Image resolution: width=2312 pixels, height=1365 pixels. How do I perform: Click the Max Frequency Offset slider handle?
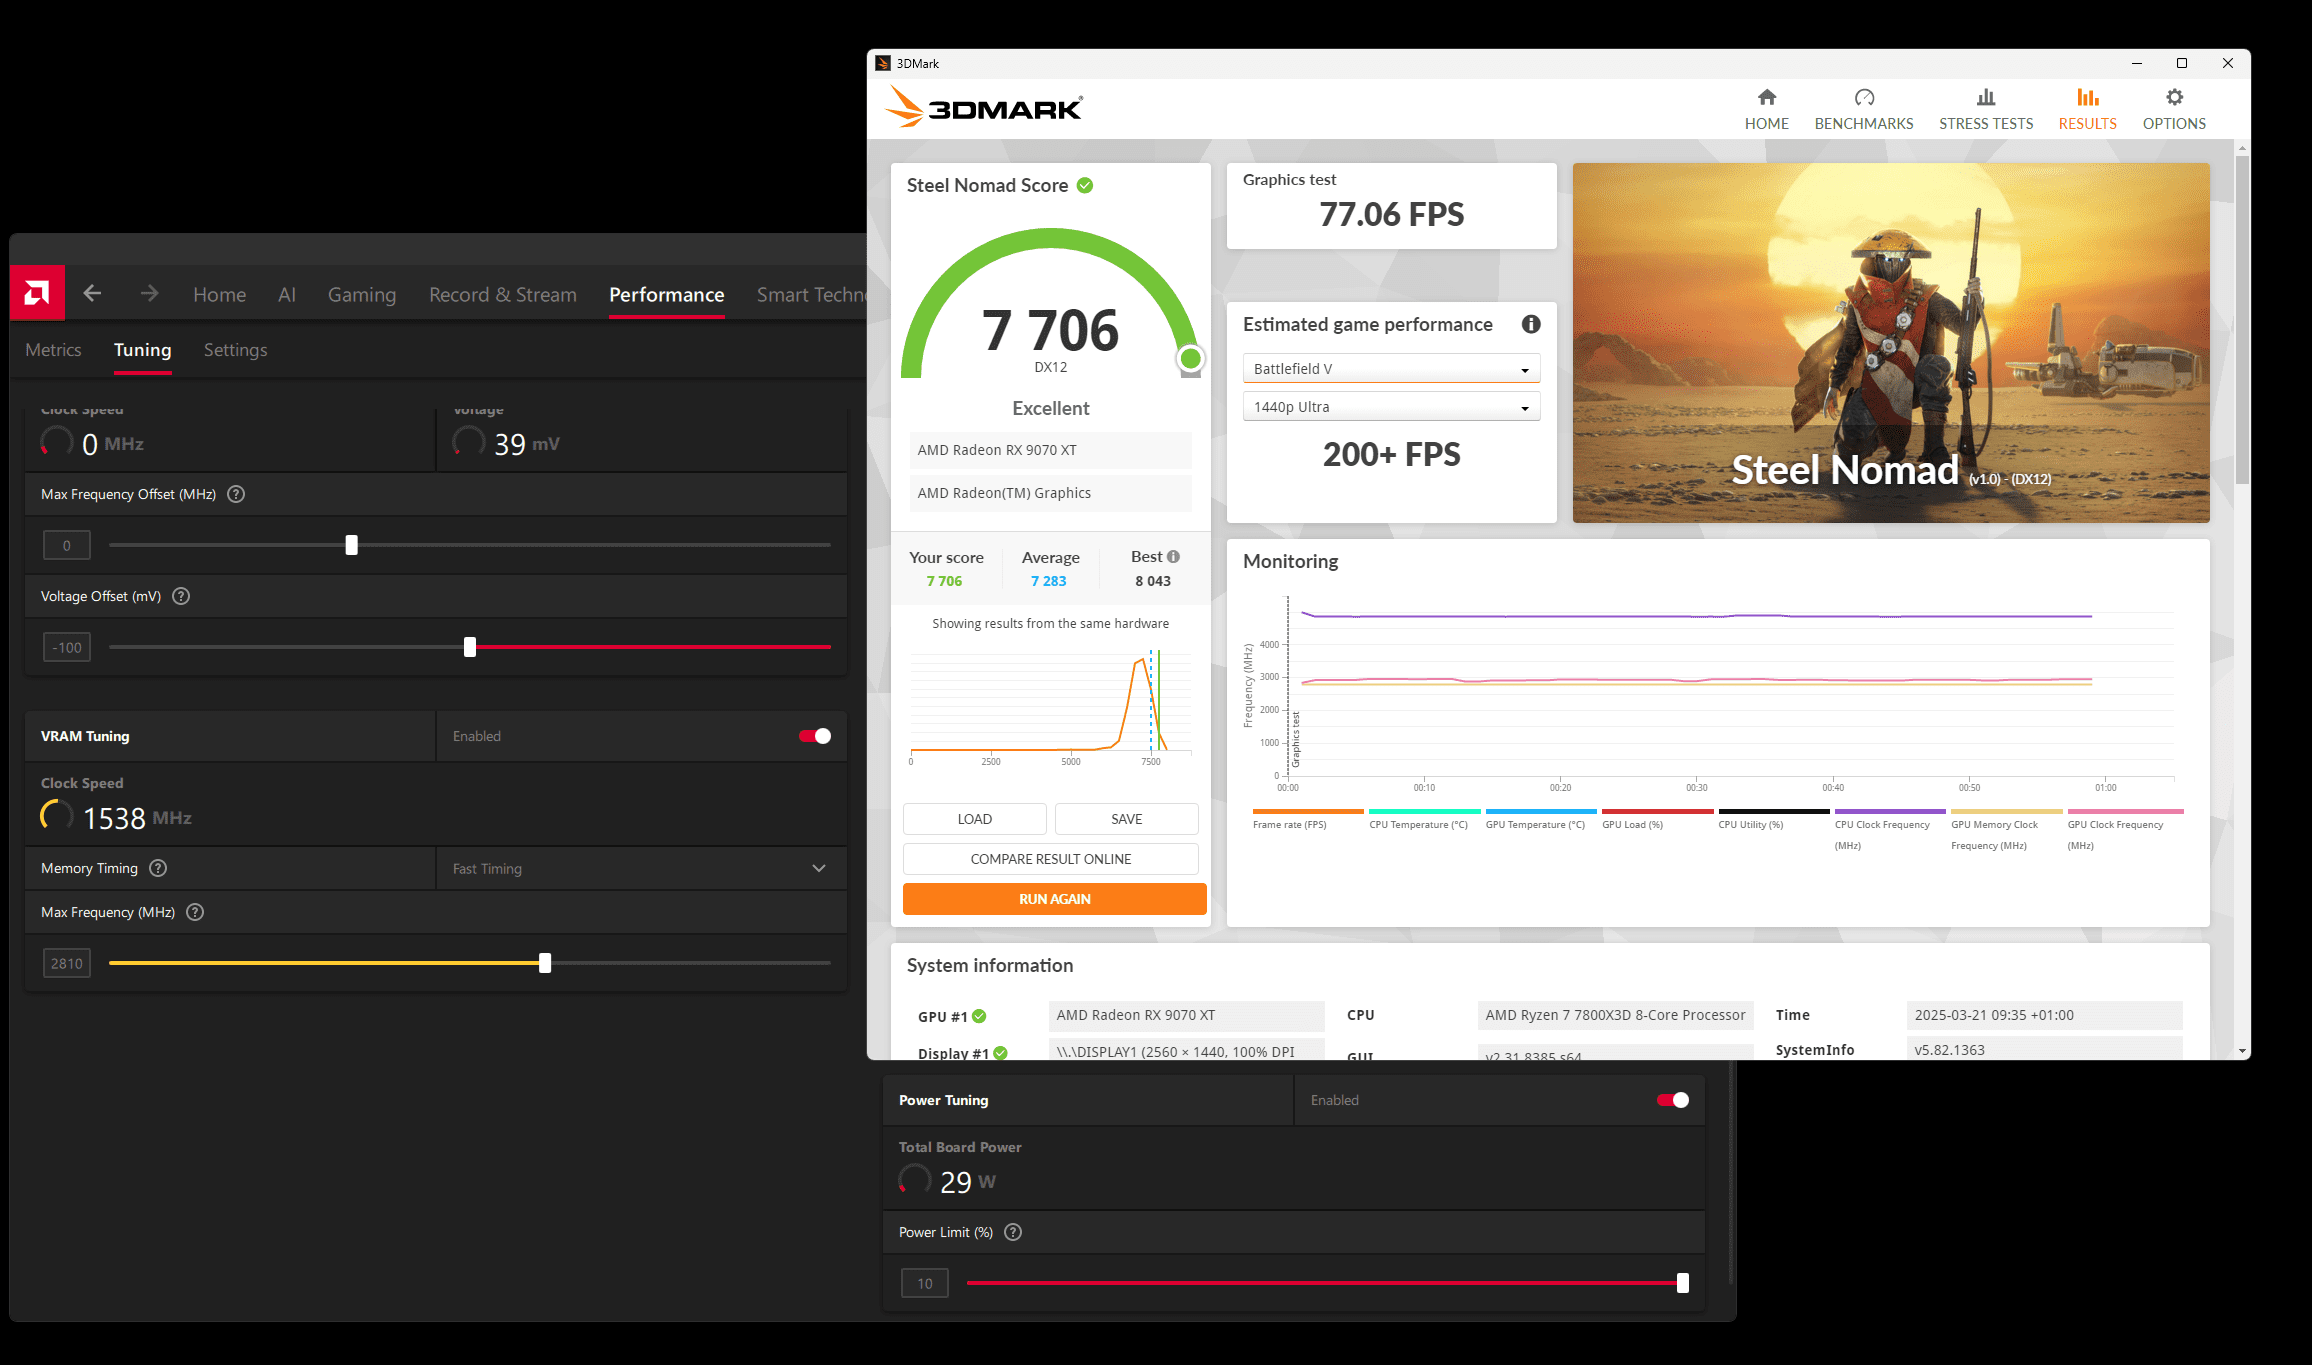(x=351, y=545)
